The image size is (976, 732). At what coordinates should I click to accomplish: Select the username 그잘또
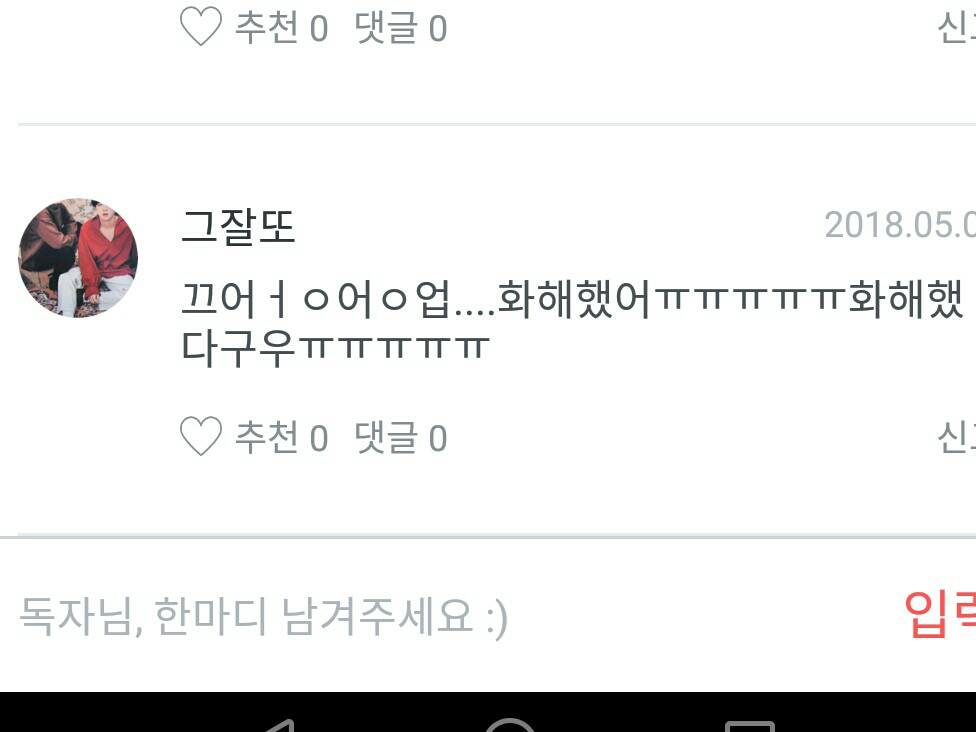pos(237,226)
